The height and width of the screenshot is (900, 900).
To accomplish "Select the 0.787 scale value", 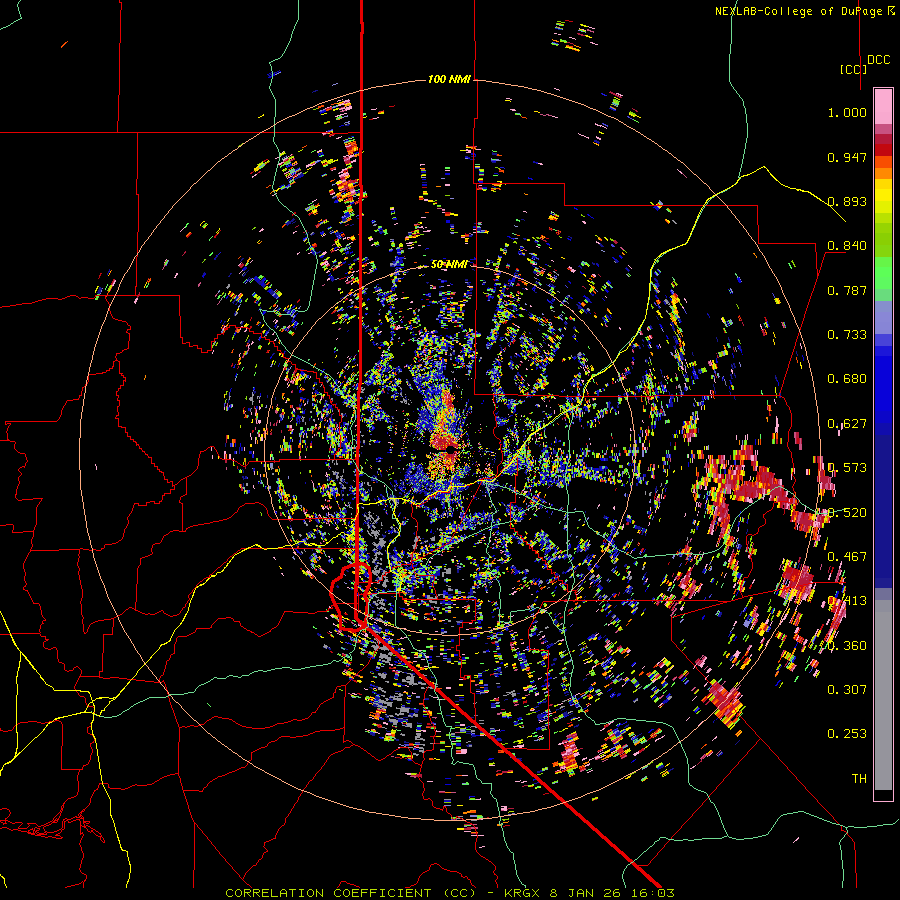I will click(847, 290).
